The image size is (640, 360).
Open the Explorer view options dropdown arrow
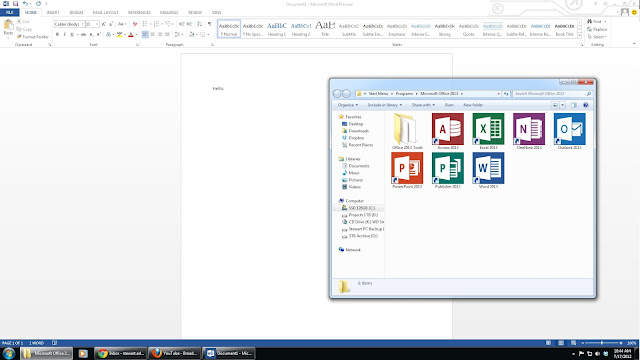pyautogui.click(x=562, y=105)
